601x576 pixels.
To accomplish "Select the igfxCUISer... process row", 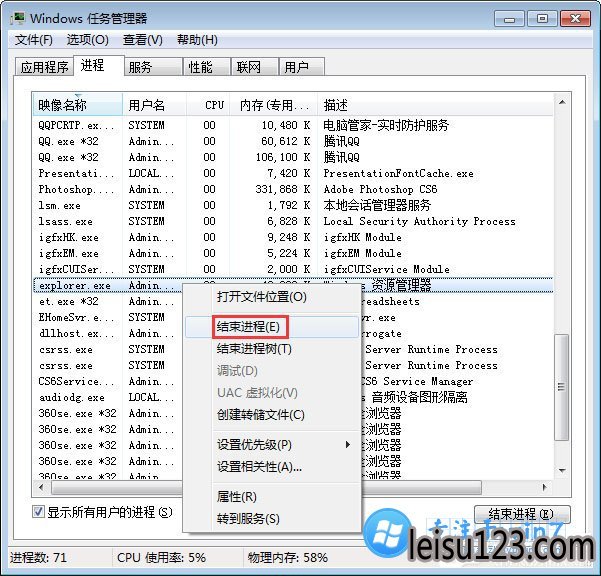I will click(293, 269).
